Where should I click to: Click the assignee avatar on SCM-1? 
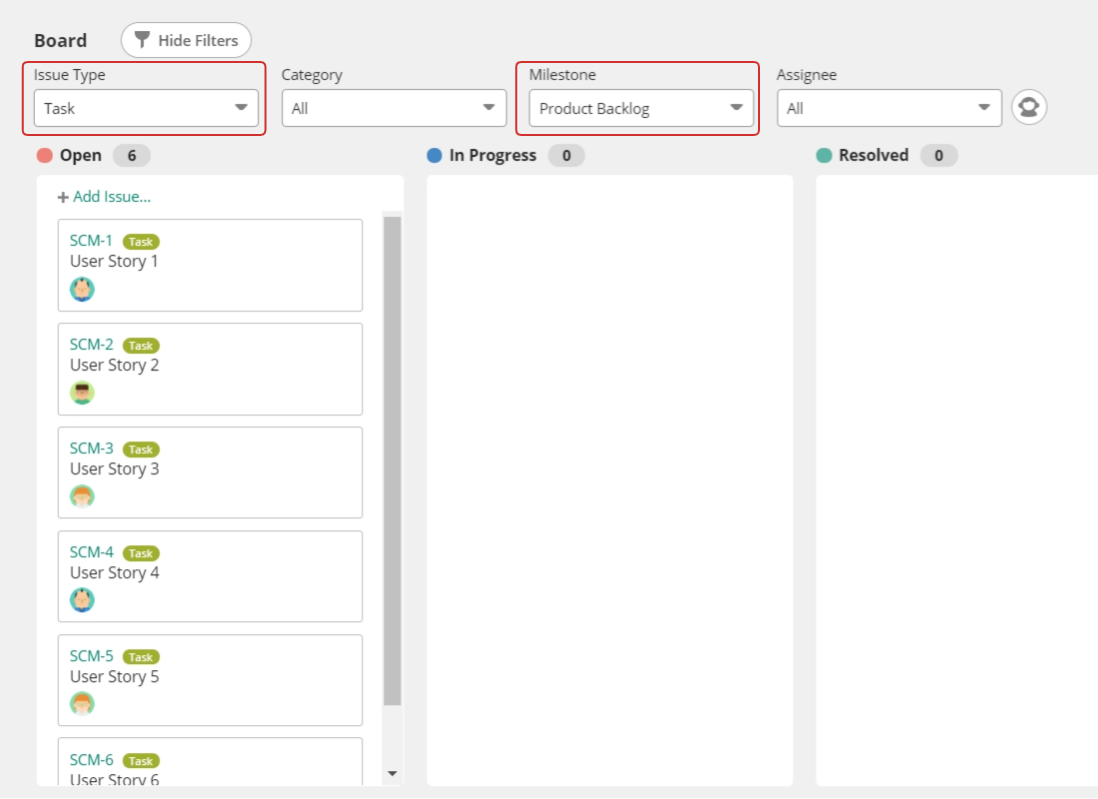click(x=81, y=289)
